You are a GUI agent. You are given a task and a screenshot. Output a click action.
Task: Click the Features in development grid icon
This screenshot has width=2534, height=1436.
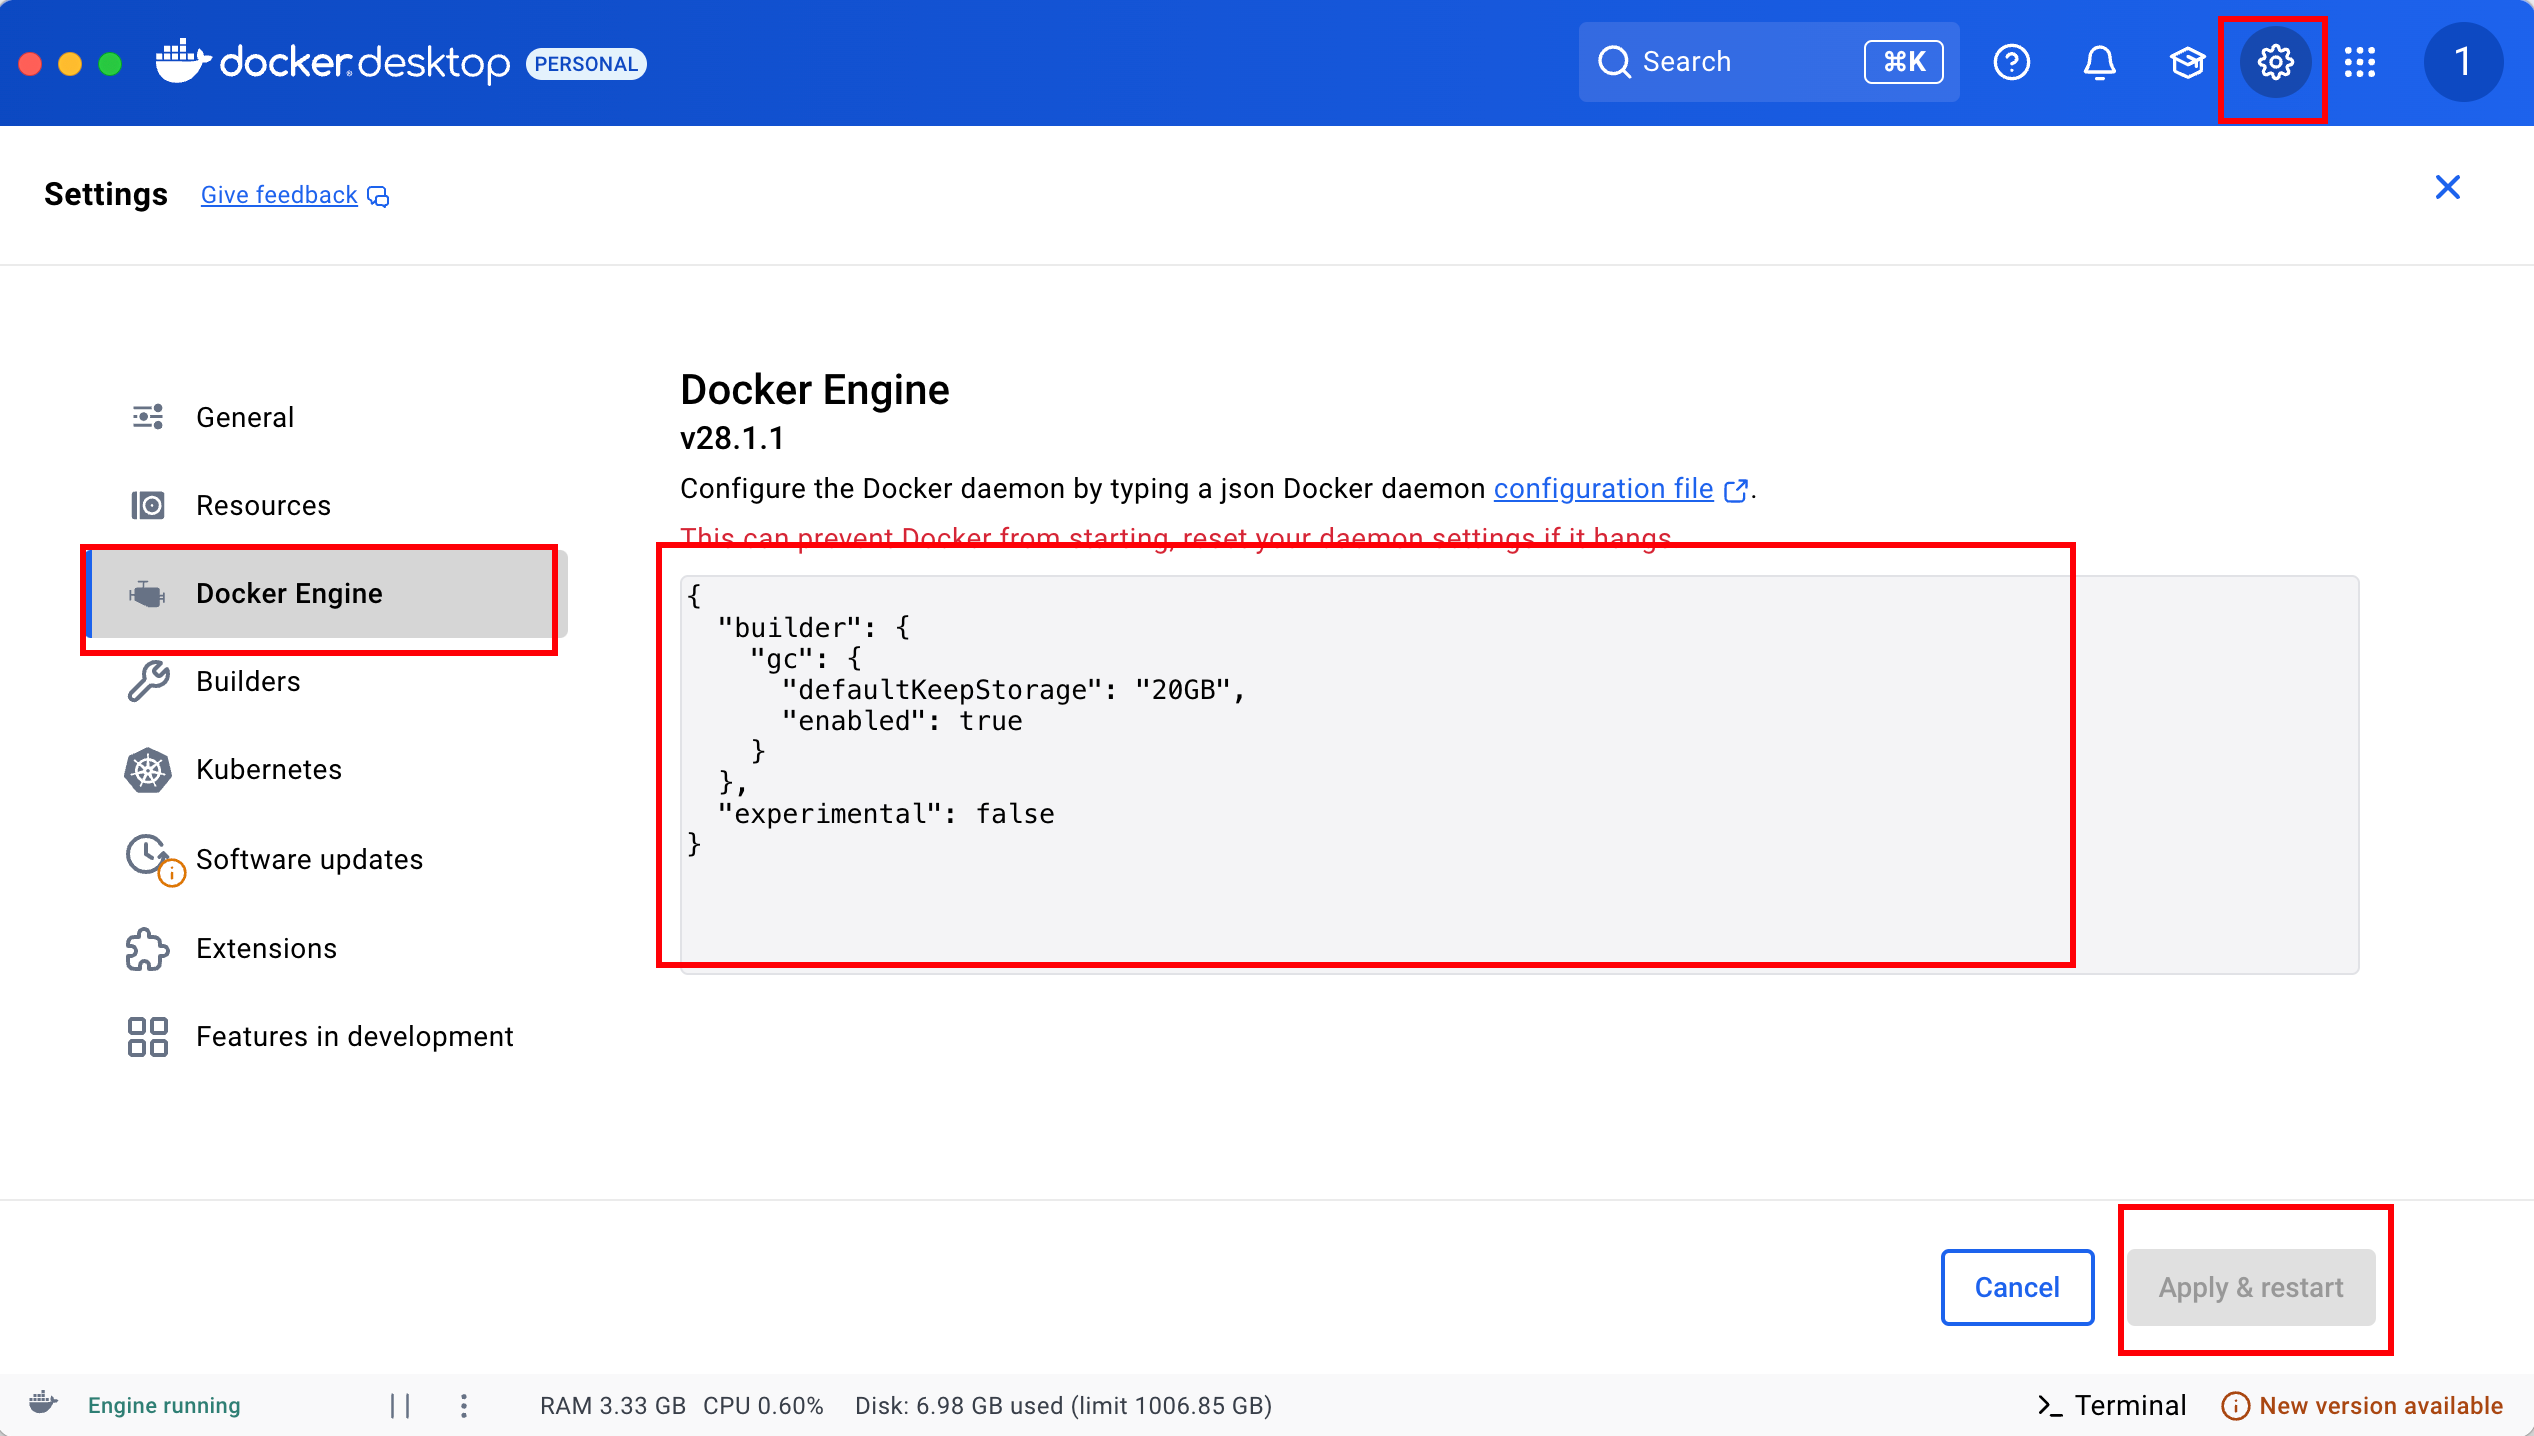(148, 1037)
